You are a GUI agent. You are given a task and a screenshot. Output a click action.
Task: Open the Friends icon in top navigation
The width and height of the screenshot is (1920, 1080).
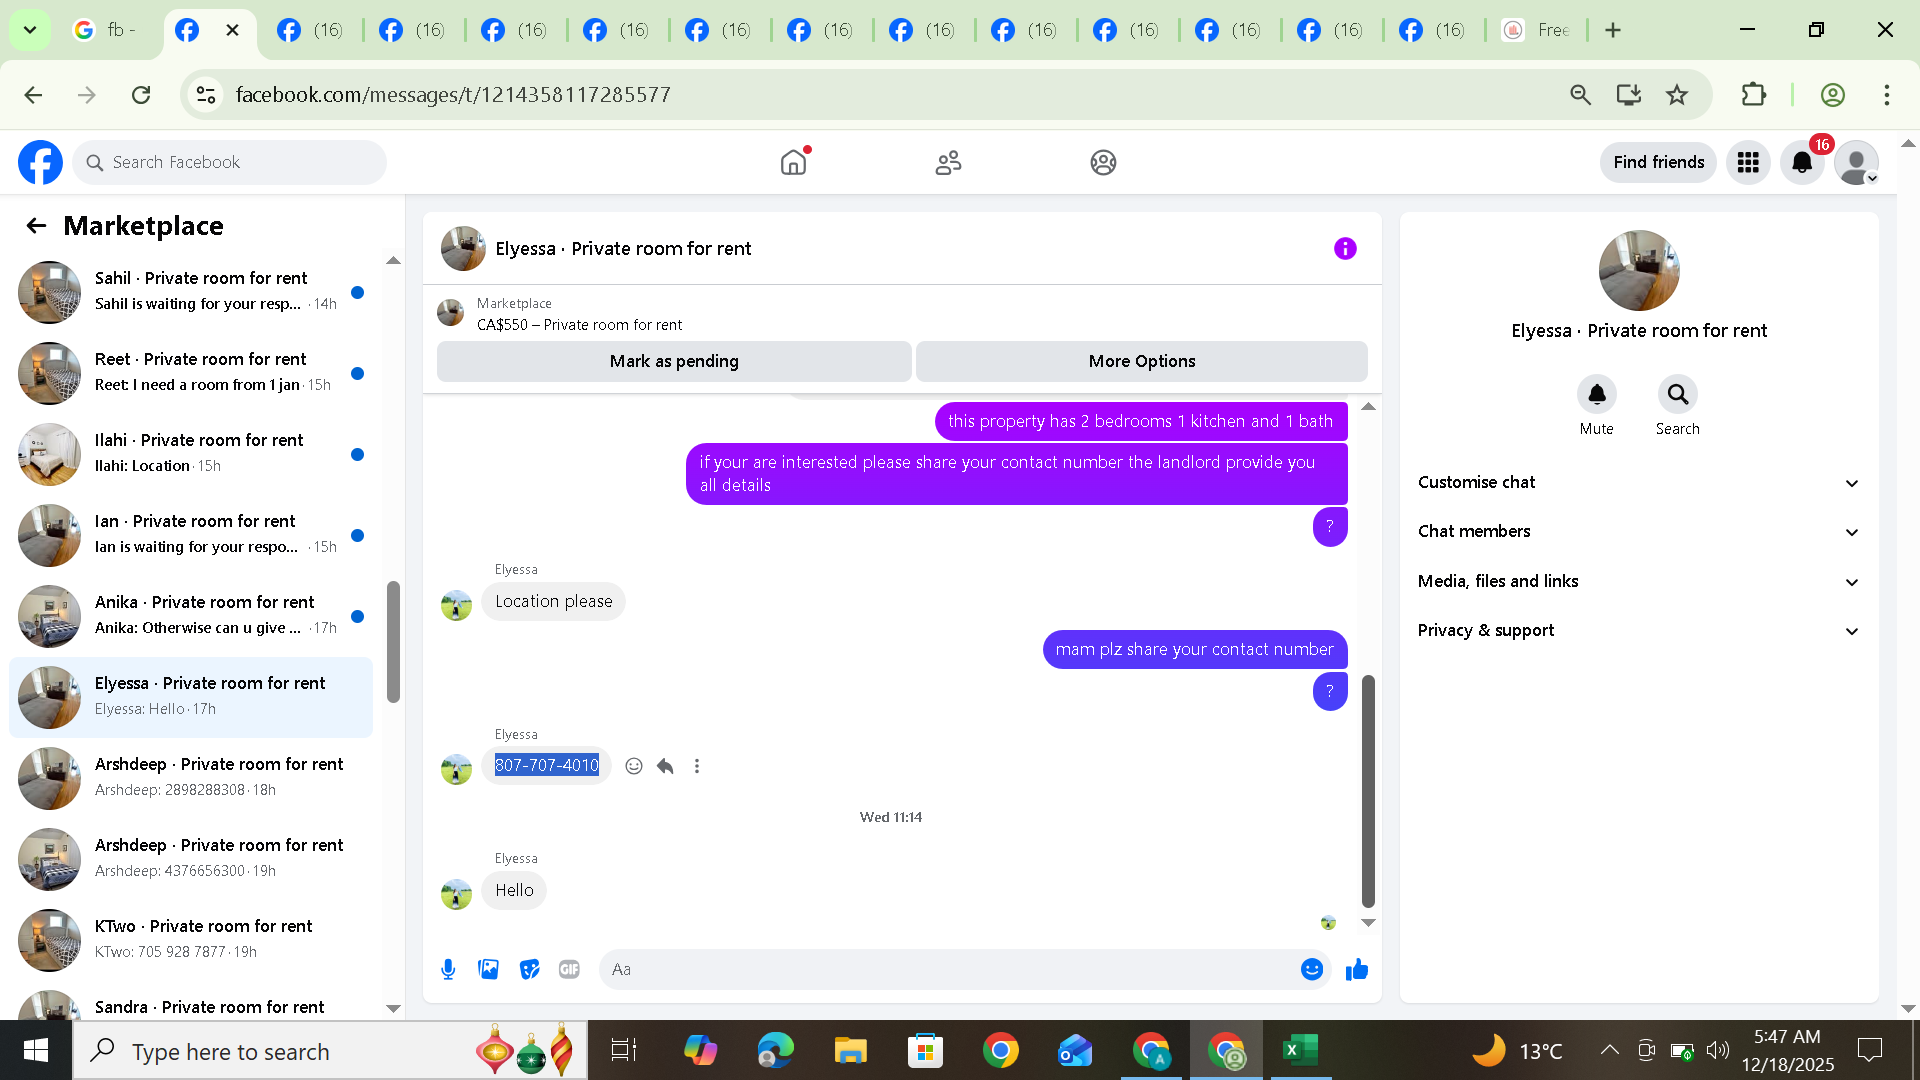tap(948, 162)
